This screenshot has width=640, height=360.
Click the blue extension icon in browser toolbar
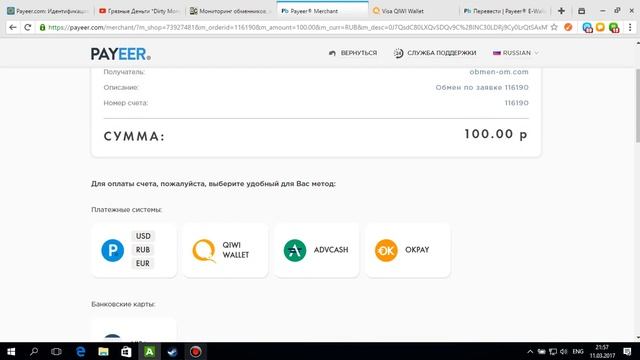point(587,28)
